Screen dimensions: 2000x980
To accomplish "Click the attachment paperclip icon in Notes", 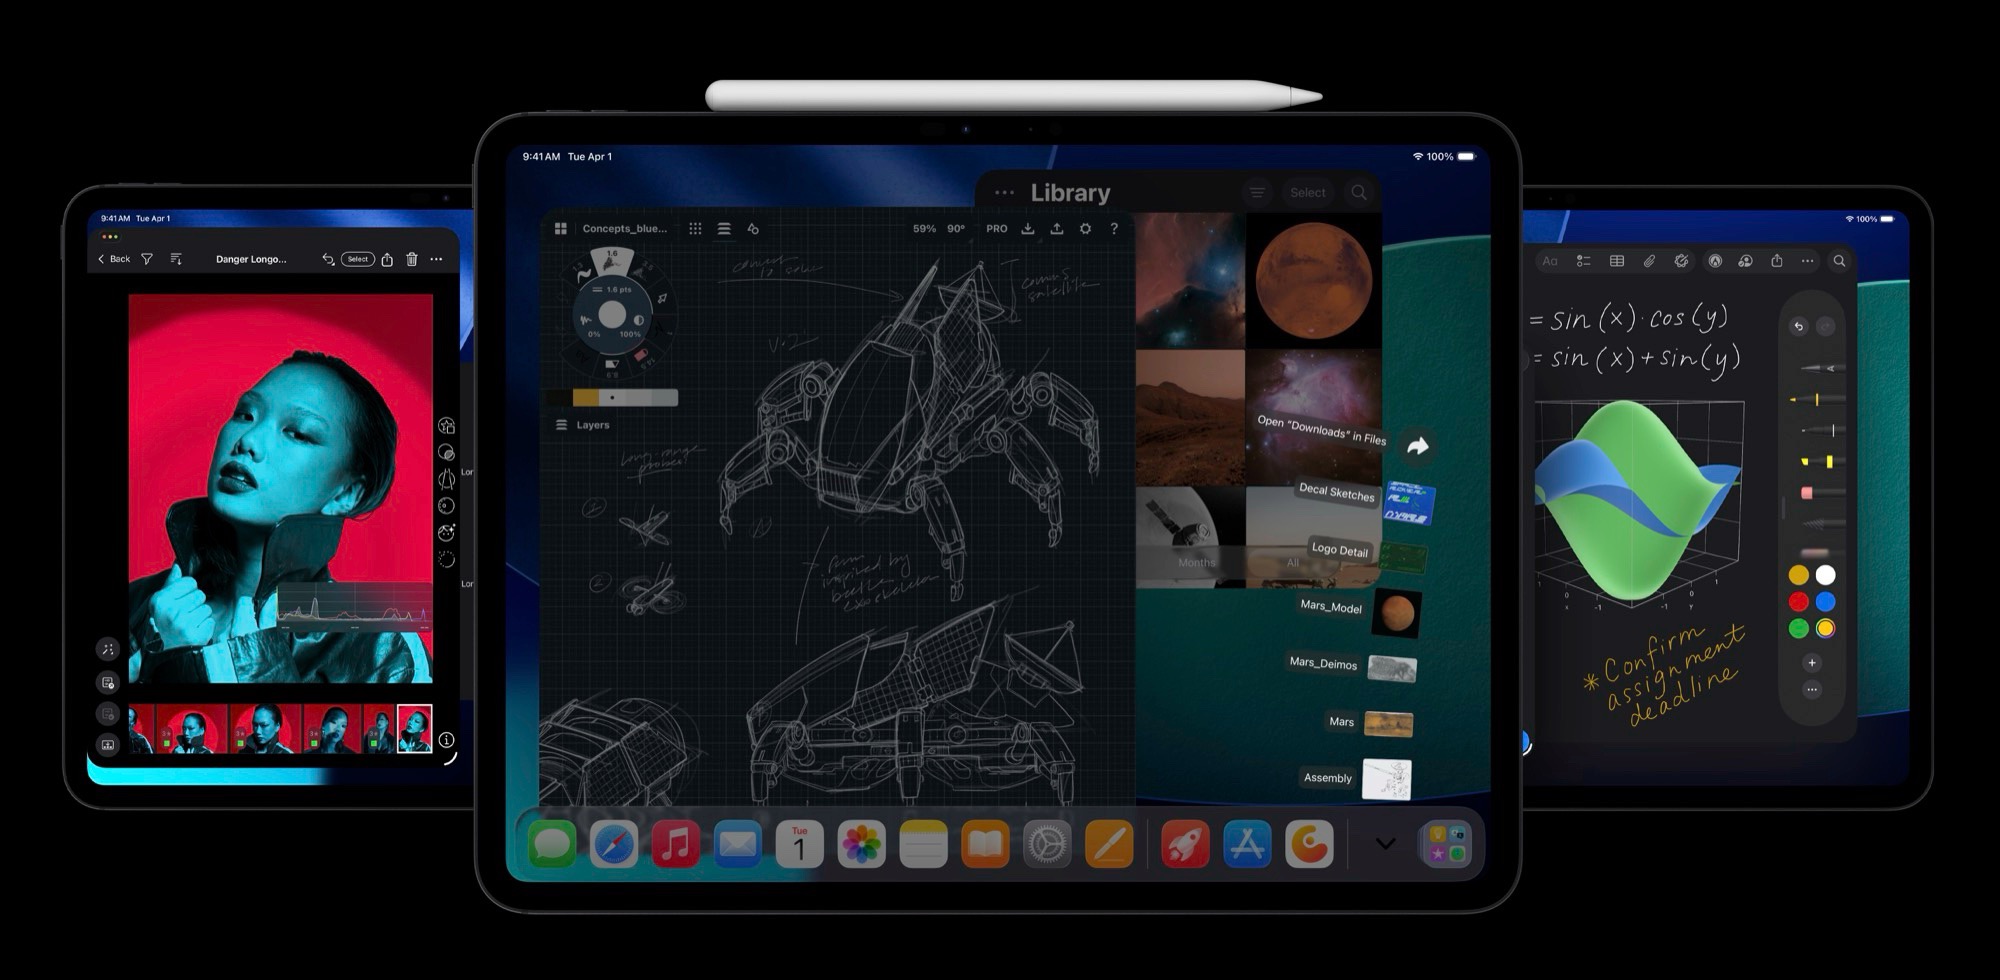I will pos(1649,261).
